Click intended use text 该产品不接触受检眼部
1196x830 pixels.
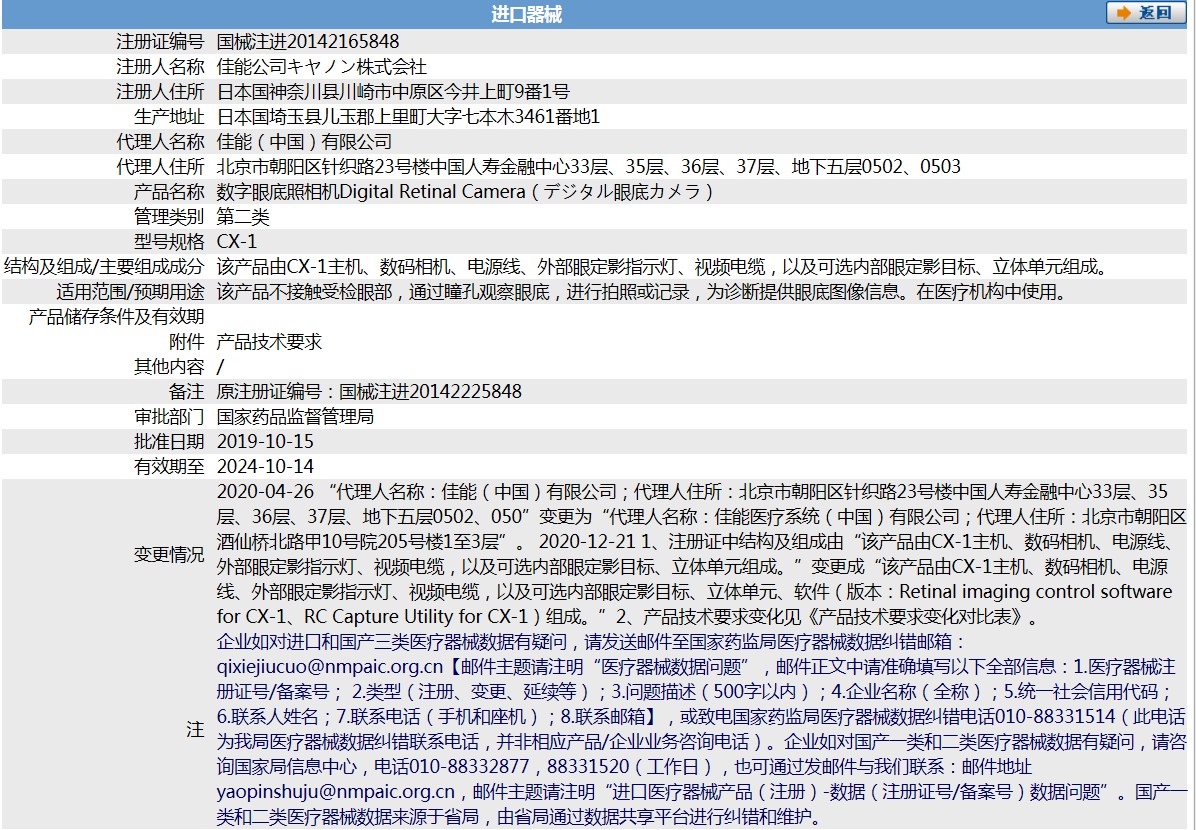pyautogui.click(x=641, y=291)
